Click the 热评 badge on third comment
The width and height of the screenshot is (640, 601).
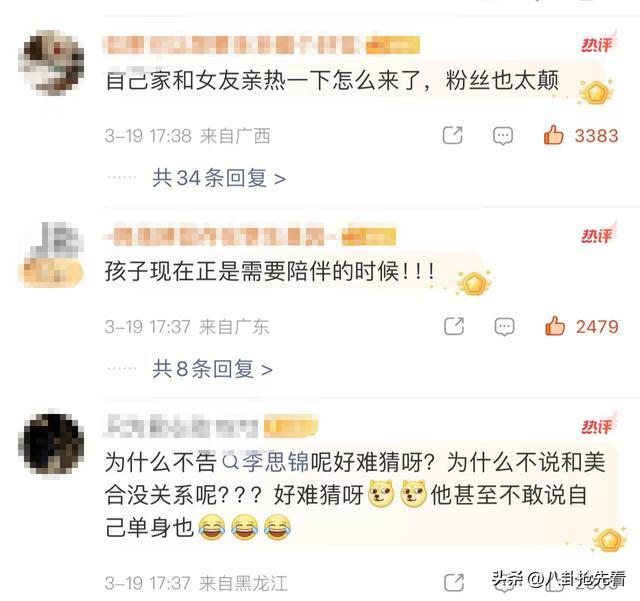(598, 425)
